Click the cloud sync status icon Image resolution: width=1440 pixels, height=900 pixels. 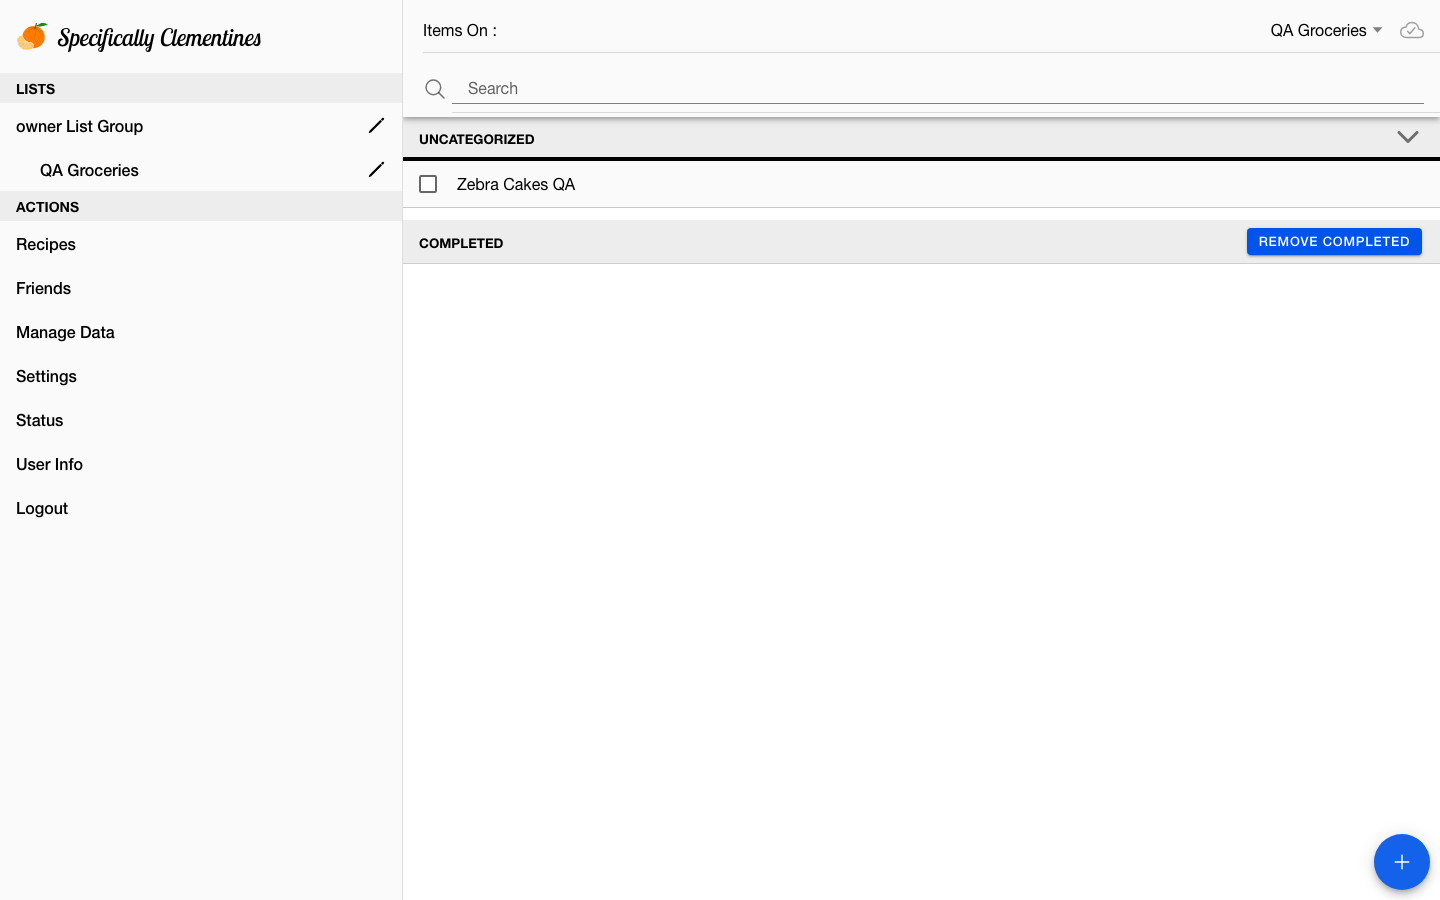pyautogui.click(x=1412, y=30)
